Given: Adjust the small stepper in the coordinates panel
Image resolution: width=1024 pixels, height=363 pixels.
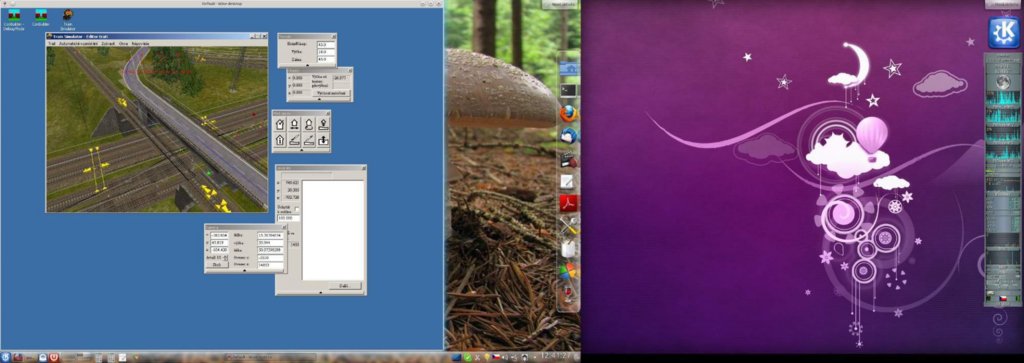Looking at the screenshot, I should (226, 257).
